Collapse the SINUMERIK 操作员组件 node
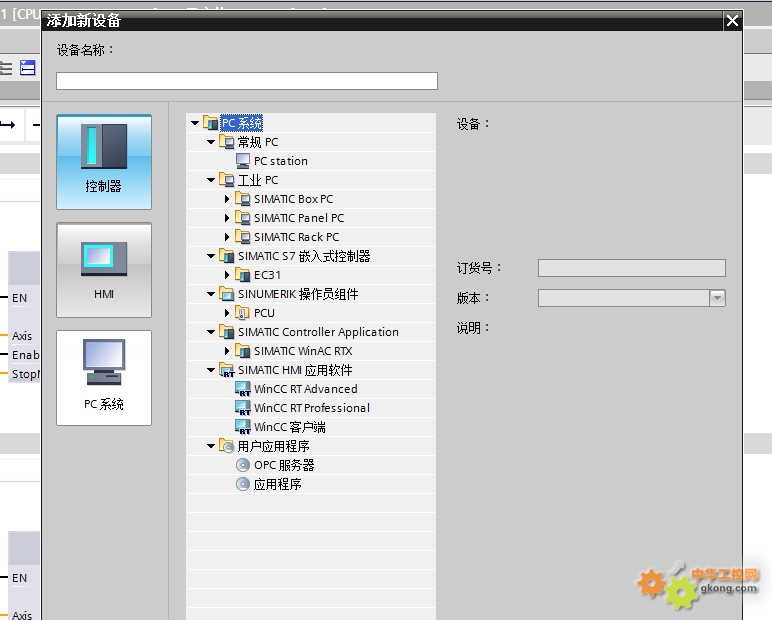This screenshot has height=620, width=772. pyautogui.click(x=211, y=294)
